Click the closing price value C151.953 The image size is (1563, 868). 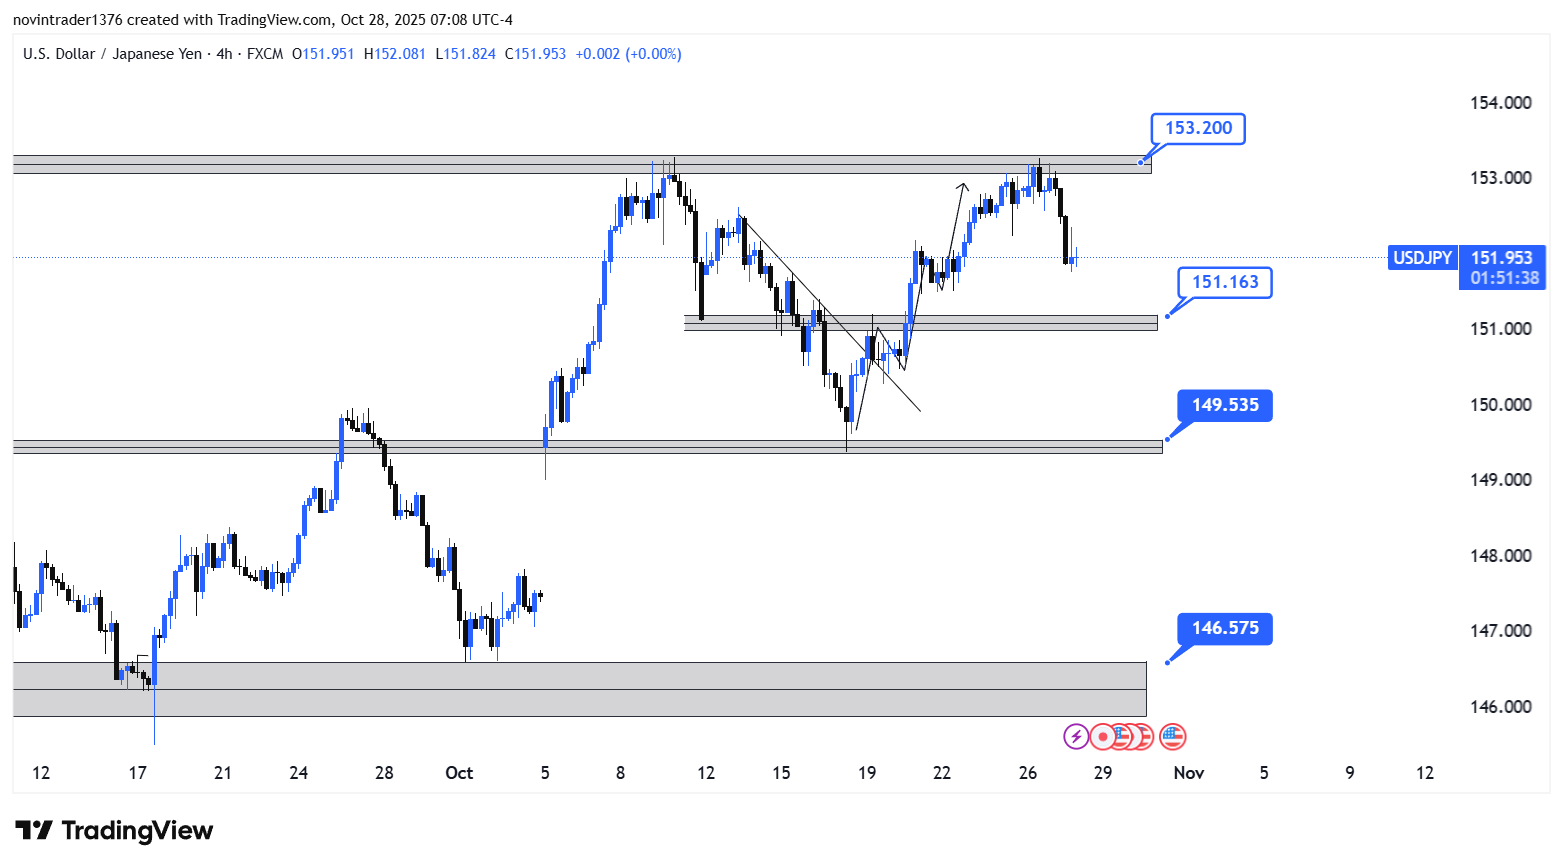pos(535,54)
